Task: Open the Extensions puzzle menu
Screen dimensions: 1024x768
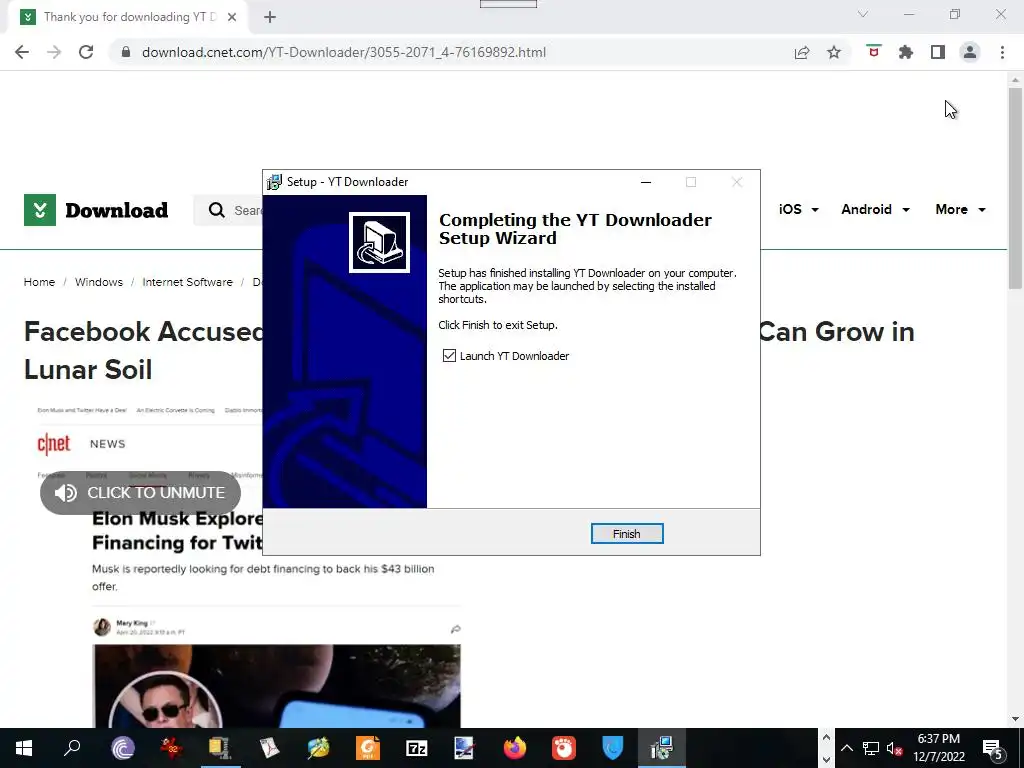Action: (906, 52)
